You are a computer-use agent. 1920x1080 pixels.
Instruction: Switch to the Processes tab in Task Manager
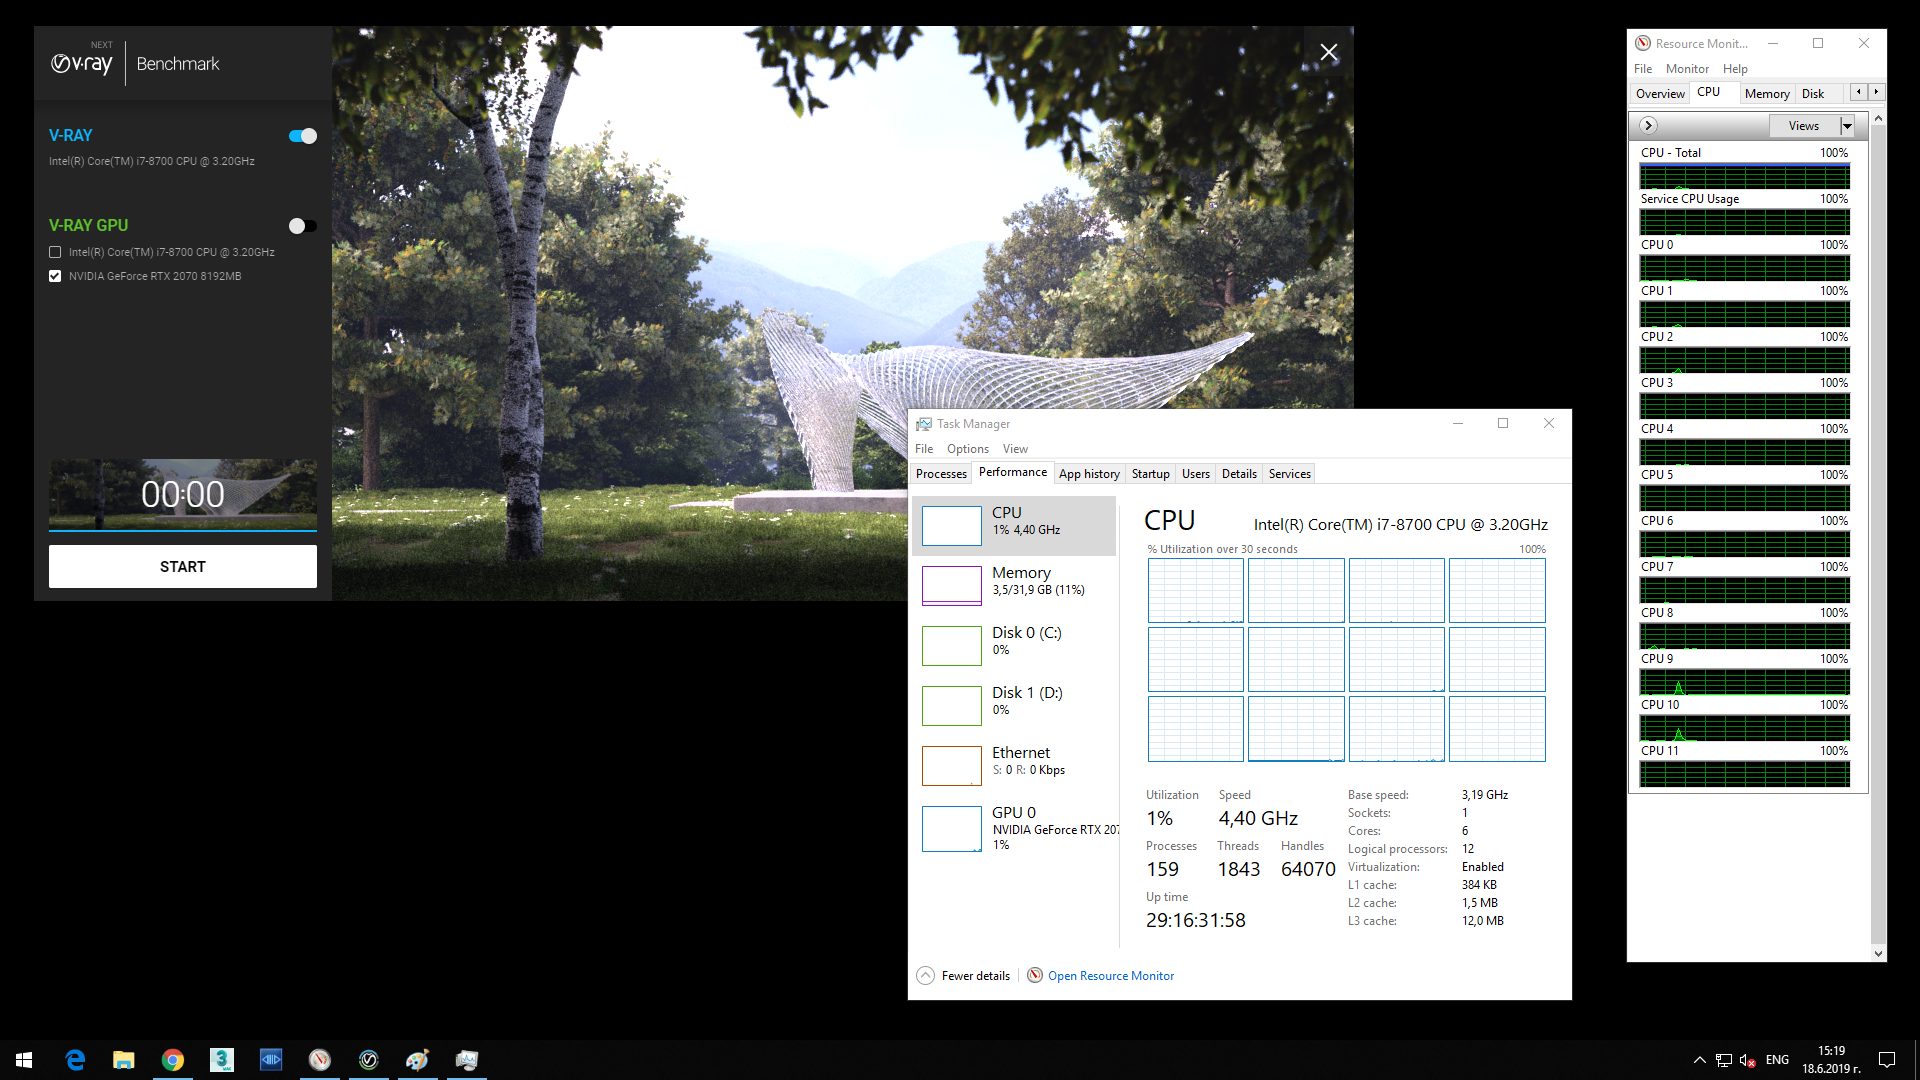[941, 474]
